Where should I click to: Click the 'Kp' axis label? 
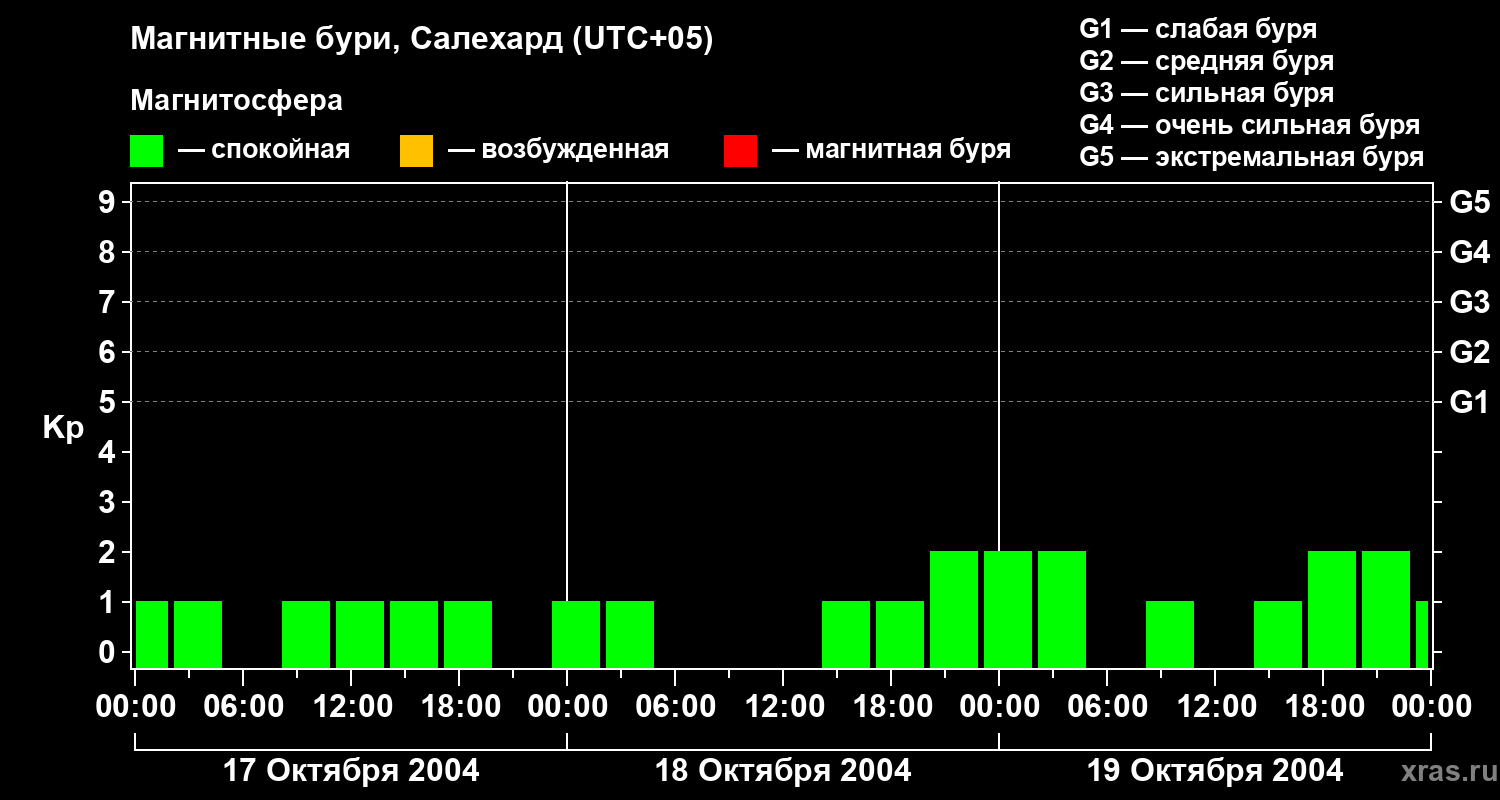63,428
